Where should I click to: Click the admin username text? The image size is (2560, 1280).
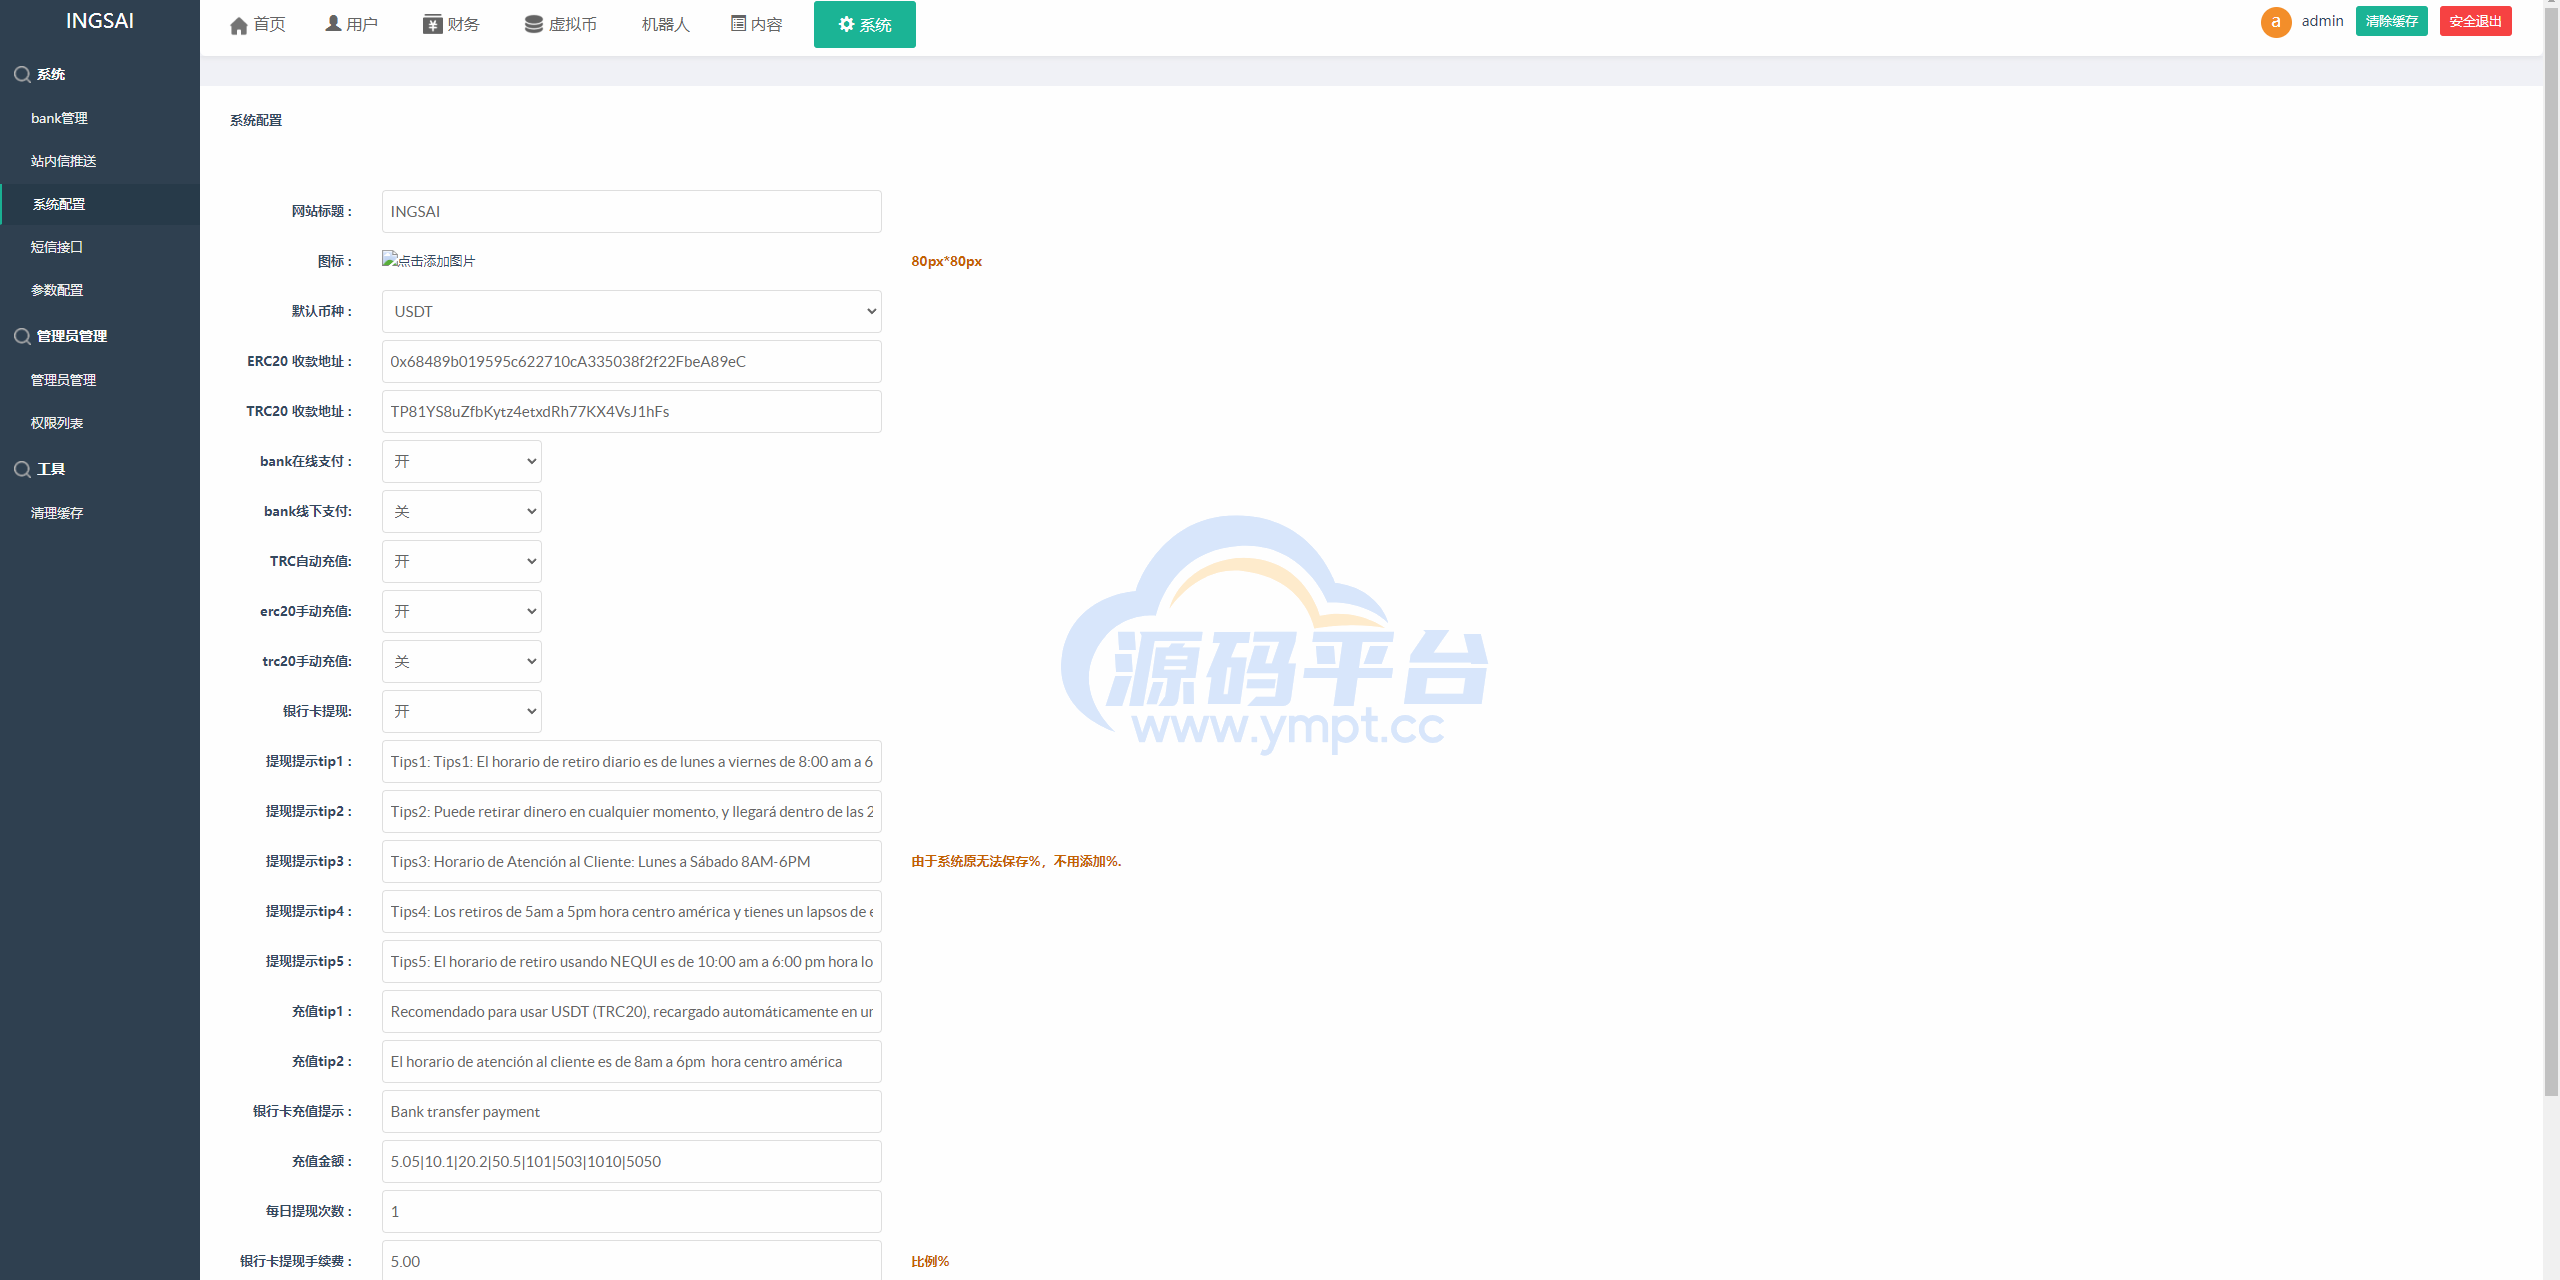[2322, 21]
